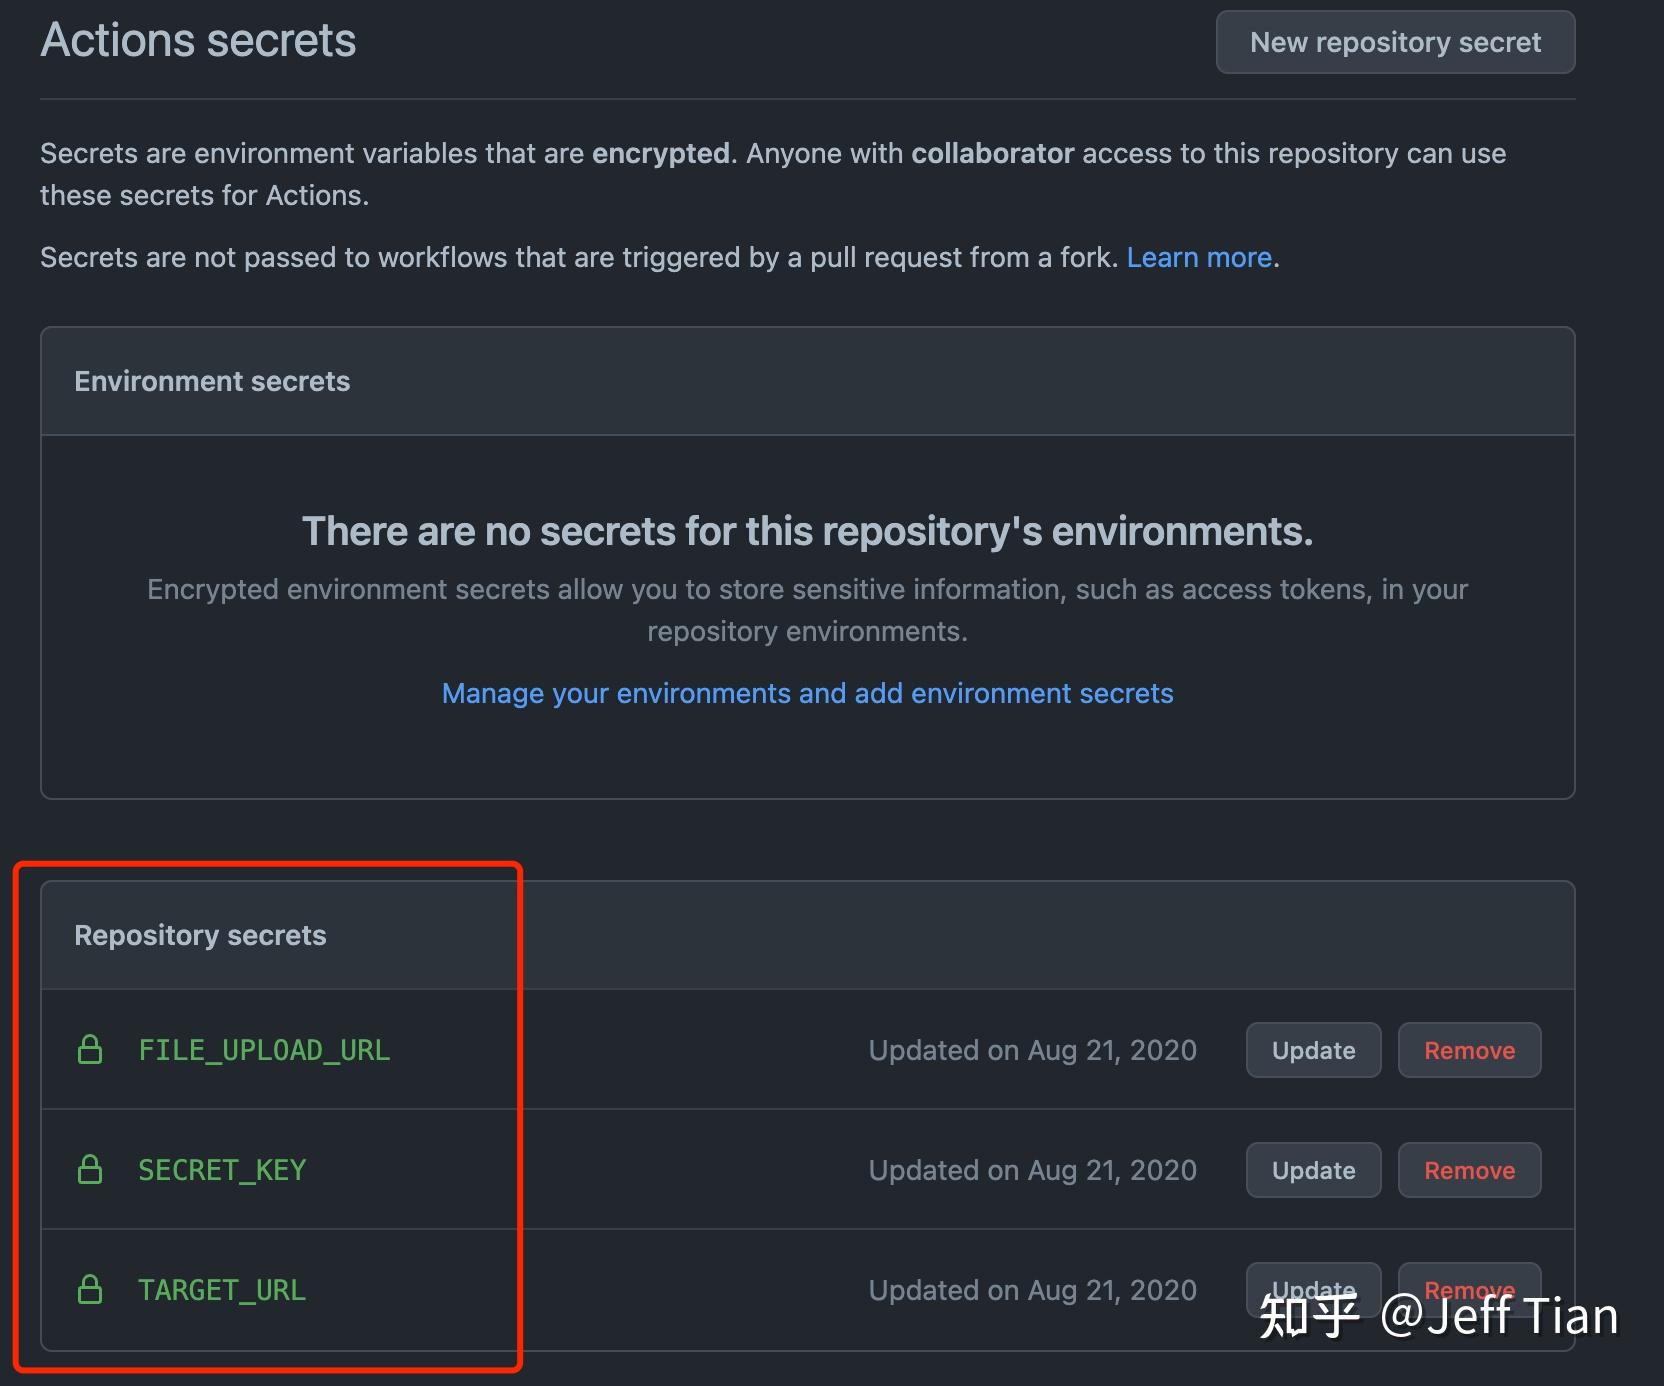Viewport: 1664px width, 1386px height.
Task: Click the lock icon beside TARGET_URL
Action: pos(90,1290)
